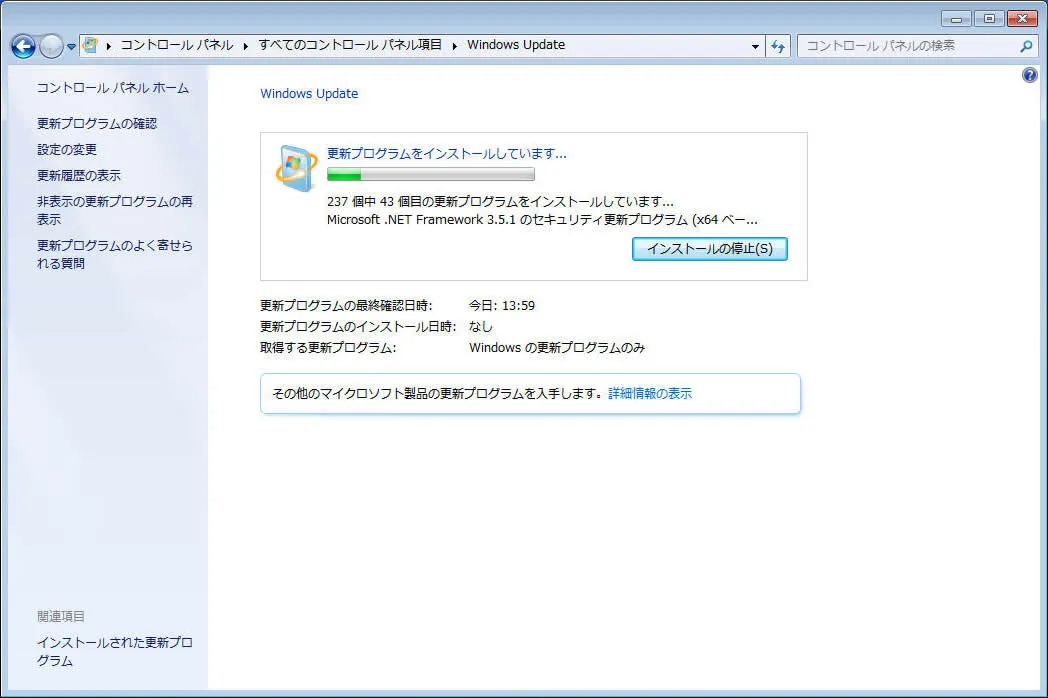Click the Control Panel icon in address bar

point(90,45)
